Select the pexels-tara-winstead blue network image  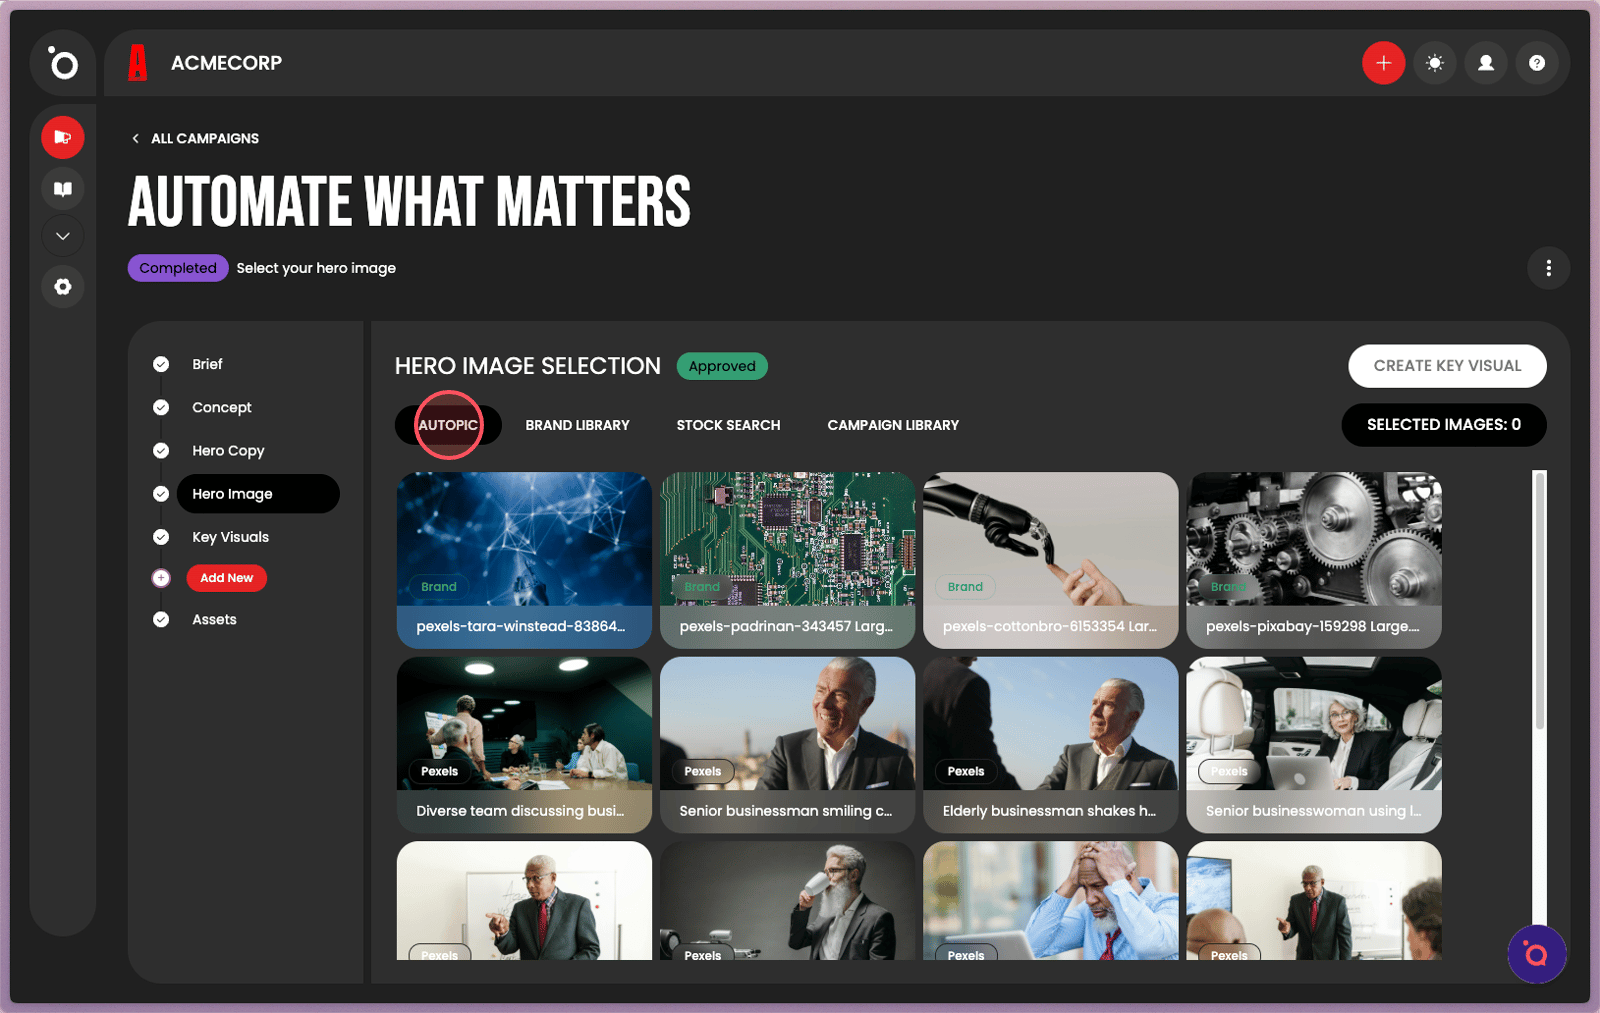(524, 561)
